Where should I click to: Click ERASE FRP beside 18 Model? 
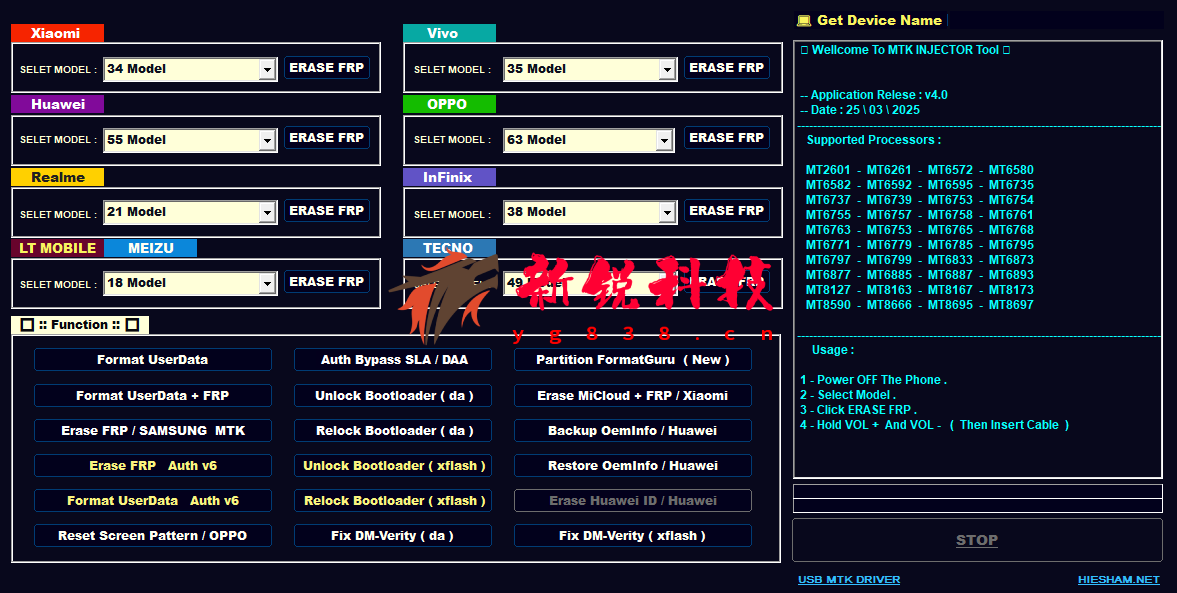click(x=327, y=281)
